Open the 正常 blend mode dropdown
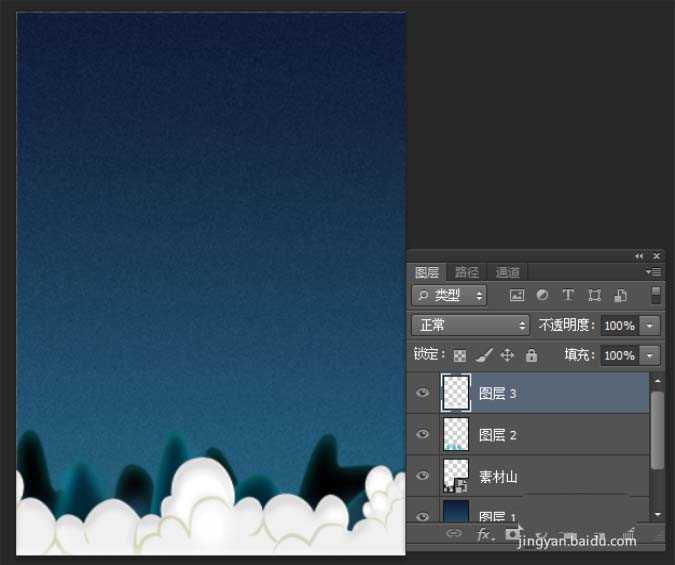675x565 pixels. (x=470, y=325)
